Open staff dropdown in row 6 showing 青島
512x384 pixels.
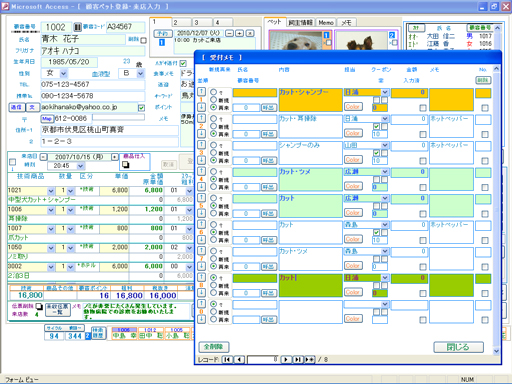(385, 224)
